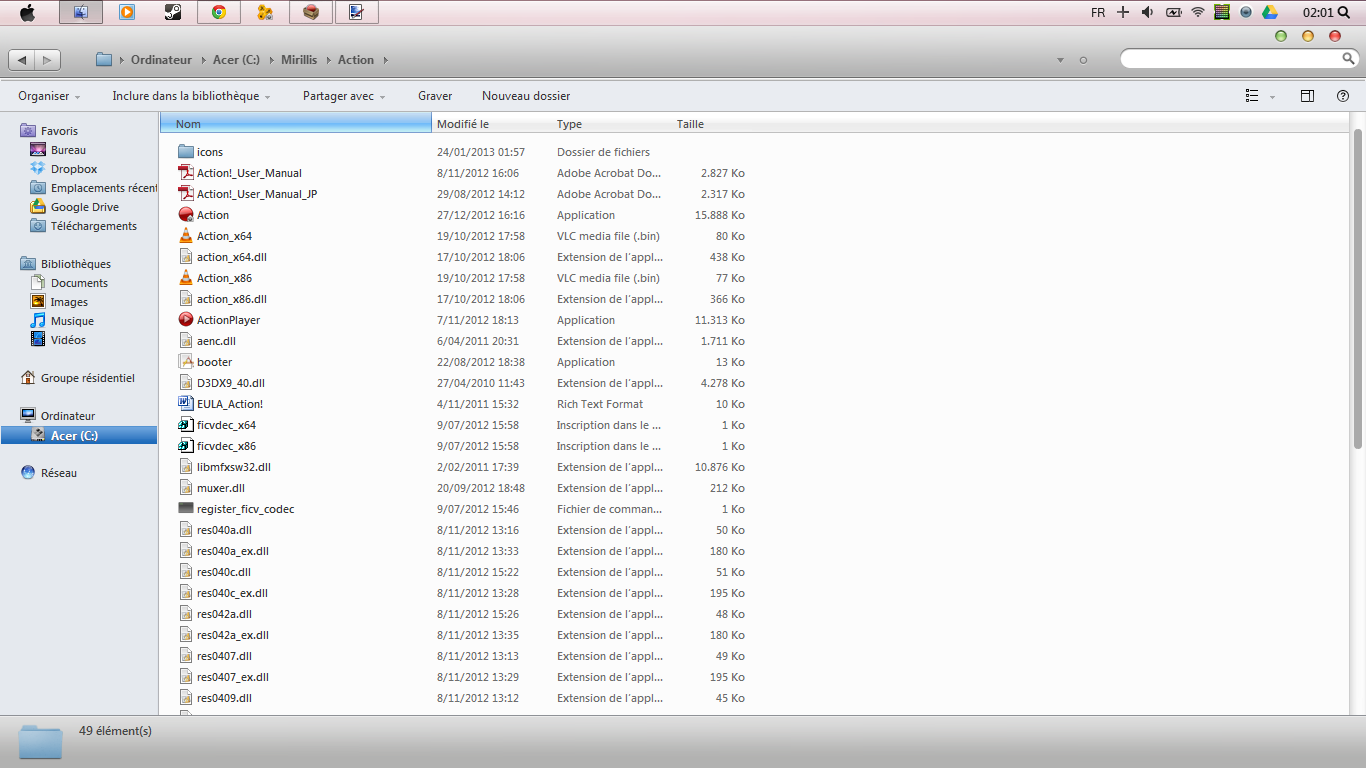The height and width of the screenshot is (768, 1366).
Task: Select Bibliothèques in the sidebar
Action: pyautogui.click(x=76, y=264)
